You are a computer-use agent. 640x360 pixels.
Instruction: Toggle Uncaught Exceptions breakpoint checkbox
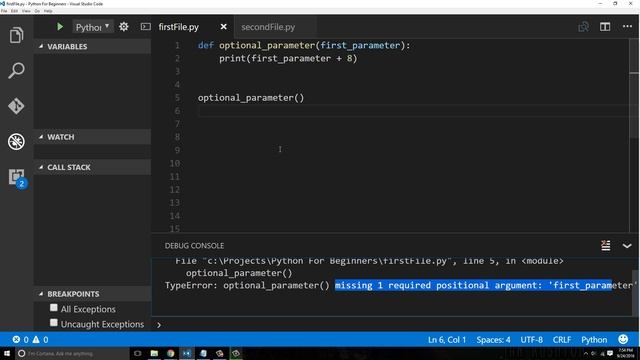click(x=53, y=323)
